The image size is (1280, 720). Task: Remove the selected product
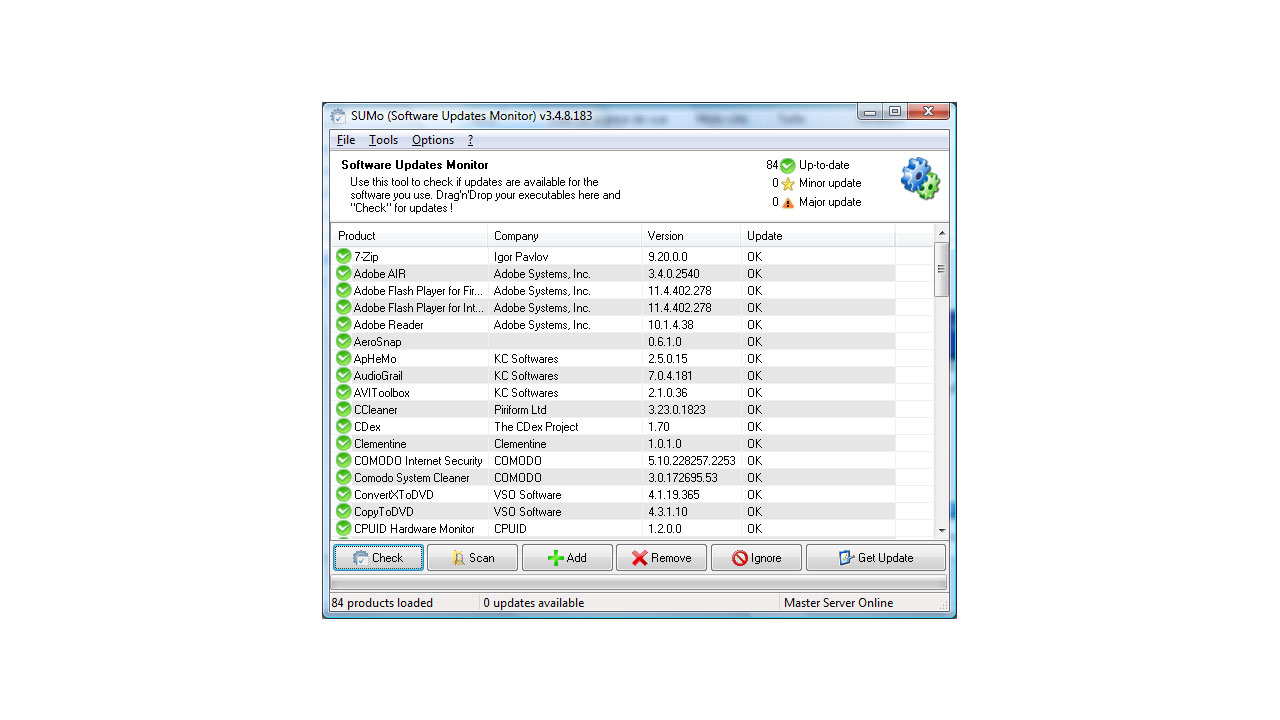pyautogui.click(x=661, y=558)
